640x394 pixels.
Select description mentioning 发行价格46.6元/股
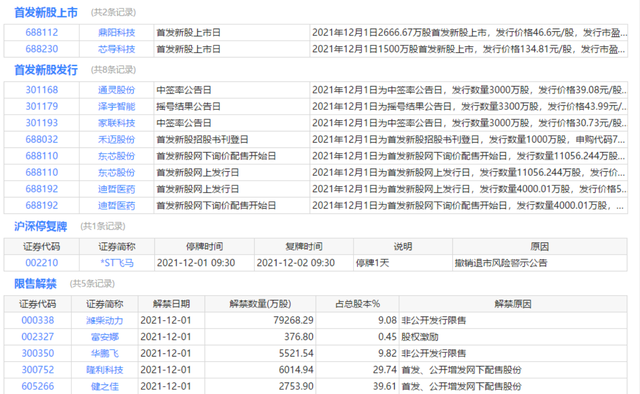469,33
